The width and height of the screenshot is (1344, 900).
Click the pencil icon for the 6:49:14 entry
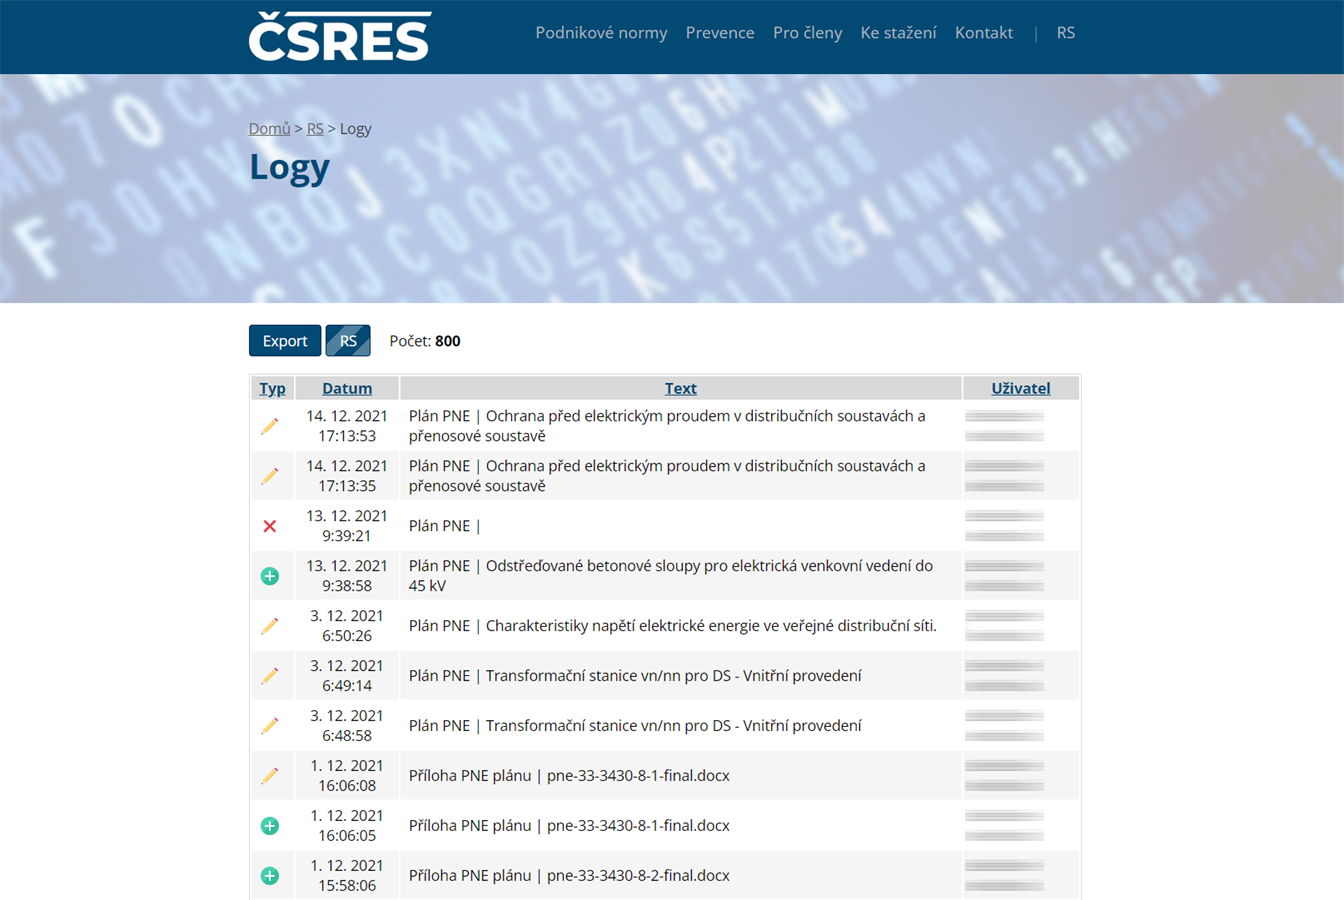click(x=270, y=676)
